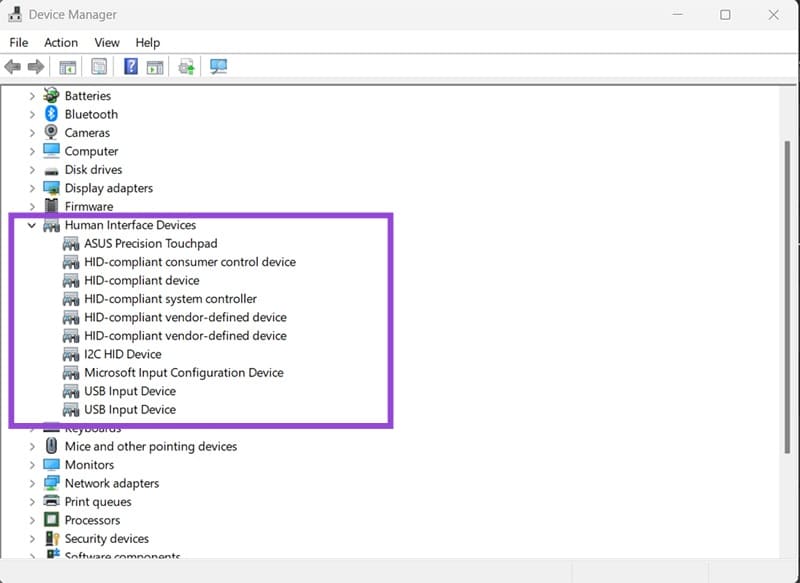This screenshot has width=800, height=583.
Task: Open the View menu
Action: pyautogui.click(x=107, y=42)
